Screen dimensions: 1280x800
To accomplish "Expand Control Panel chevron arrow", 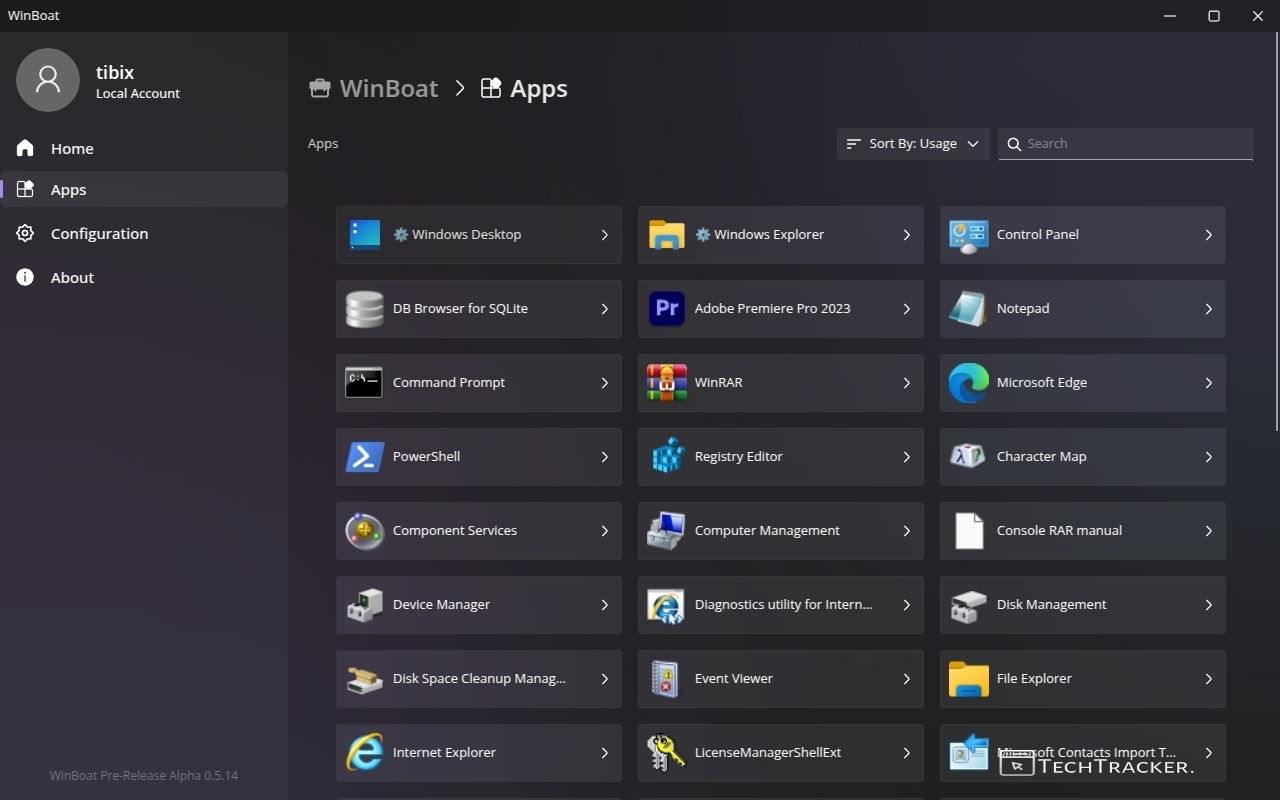I will 1208,235.
